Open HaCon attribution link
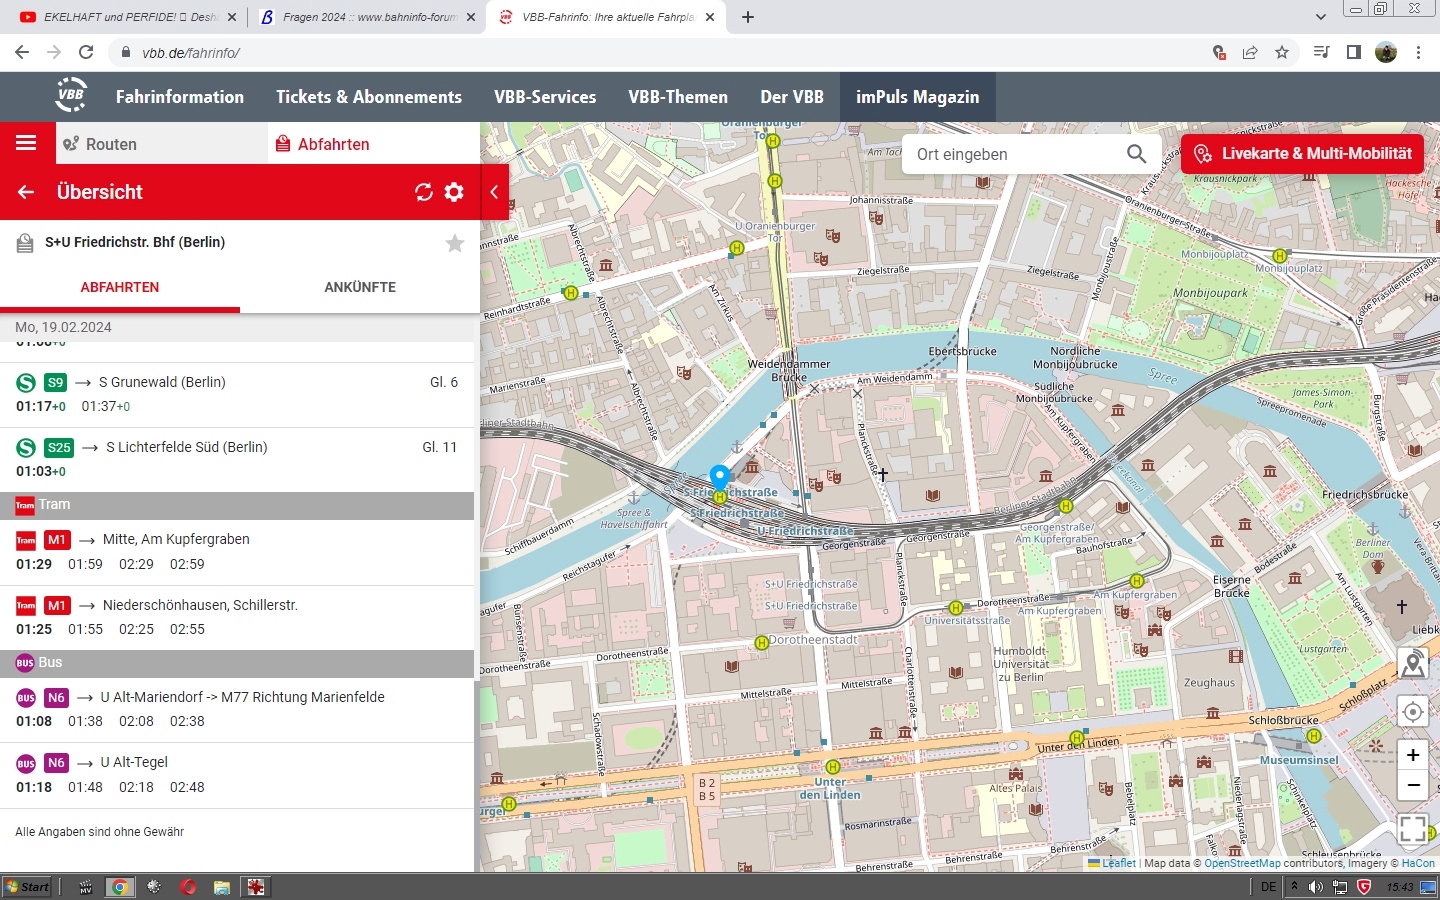 1418,863
